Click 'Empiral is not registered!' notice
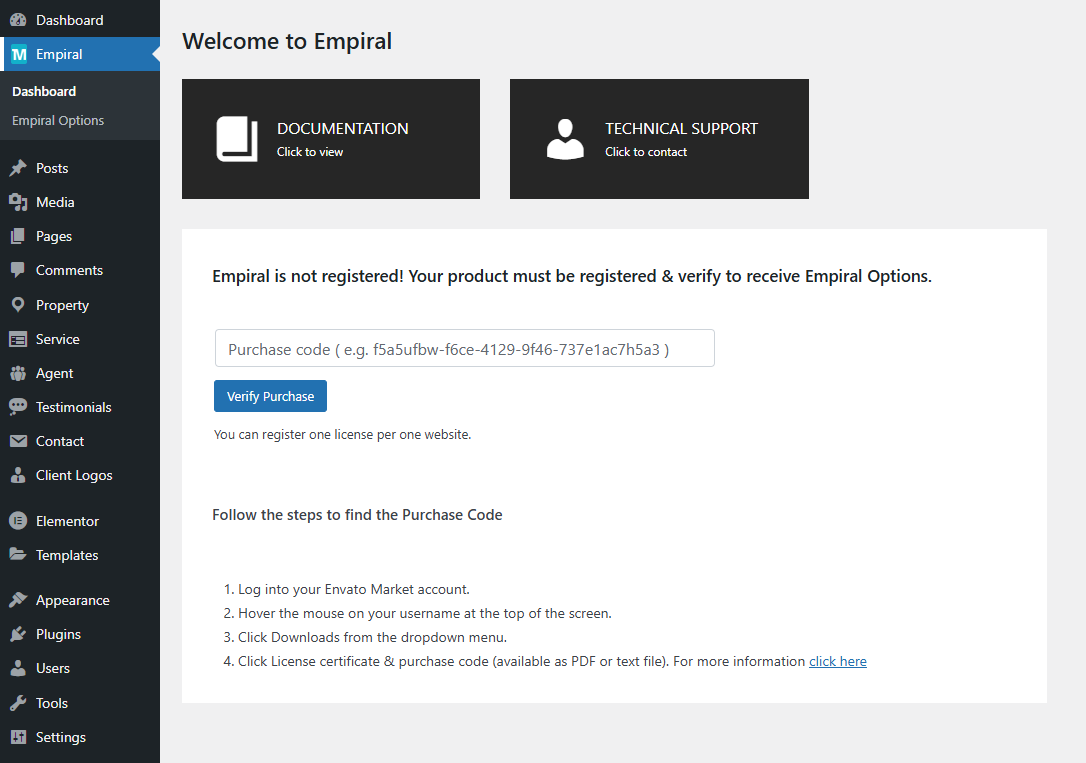Screen dimensions: 1086x763 pyautogui.click(x=571, y=276)
